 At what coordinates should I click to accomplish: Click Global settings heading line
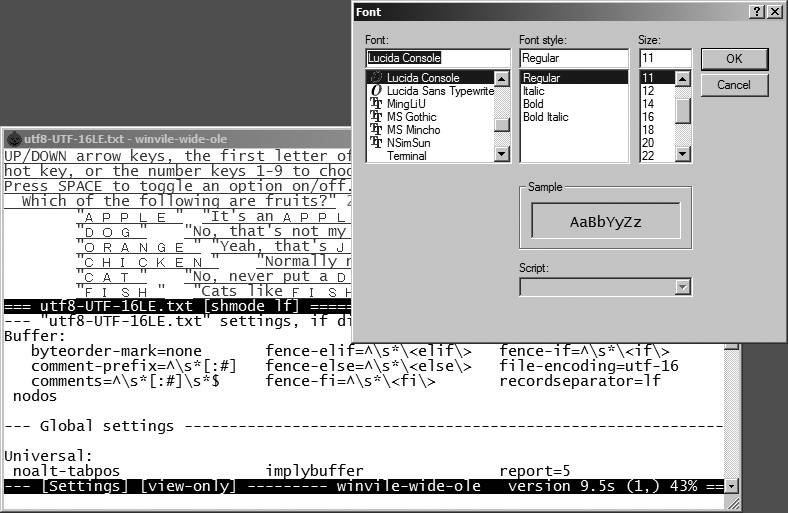364,426
